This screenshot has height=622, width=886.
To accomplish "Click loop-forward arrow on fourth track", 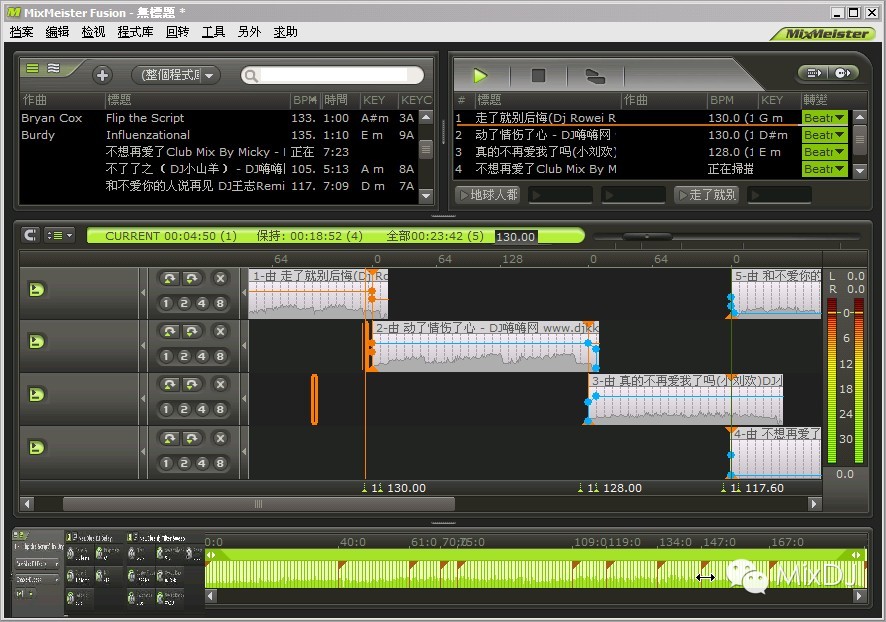I will pyautogui.click(x=192, y=438).
